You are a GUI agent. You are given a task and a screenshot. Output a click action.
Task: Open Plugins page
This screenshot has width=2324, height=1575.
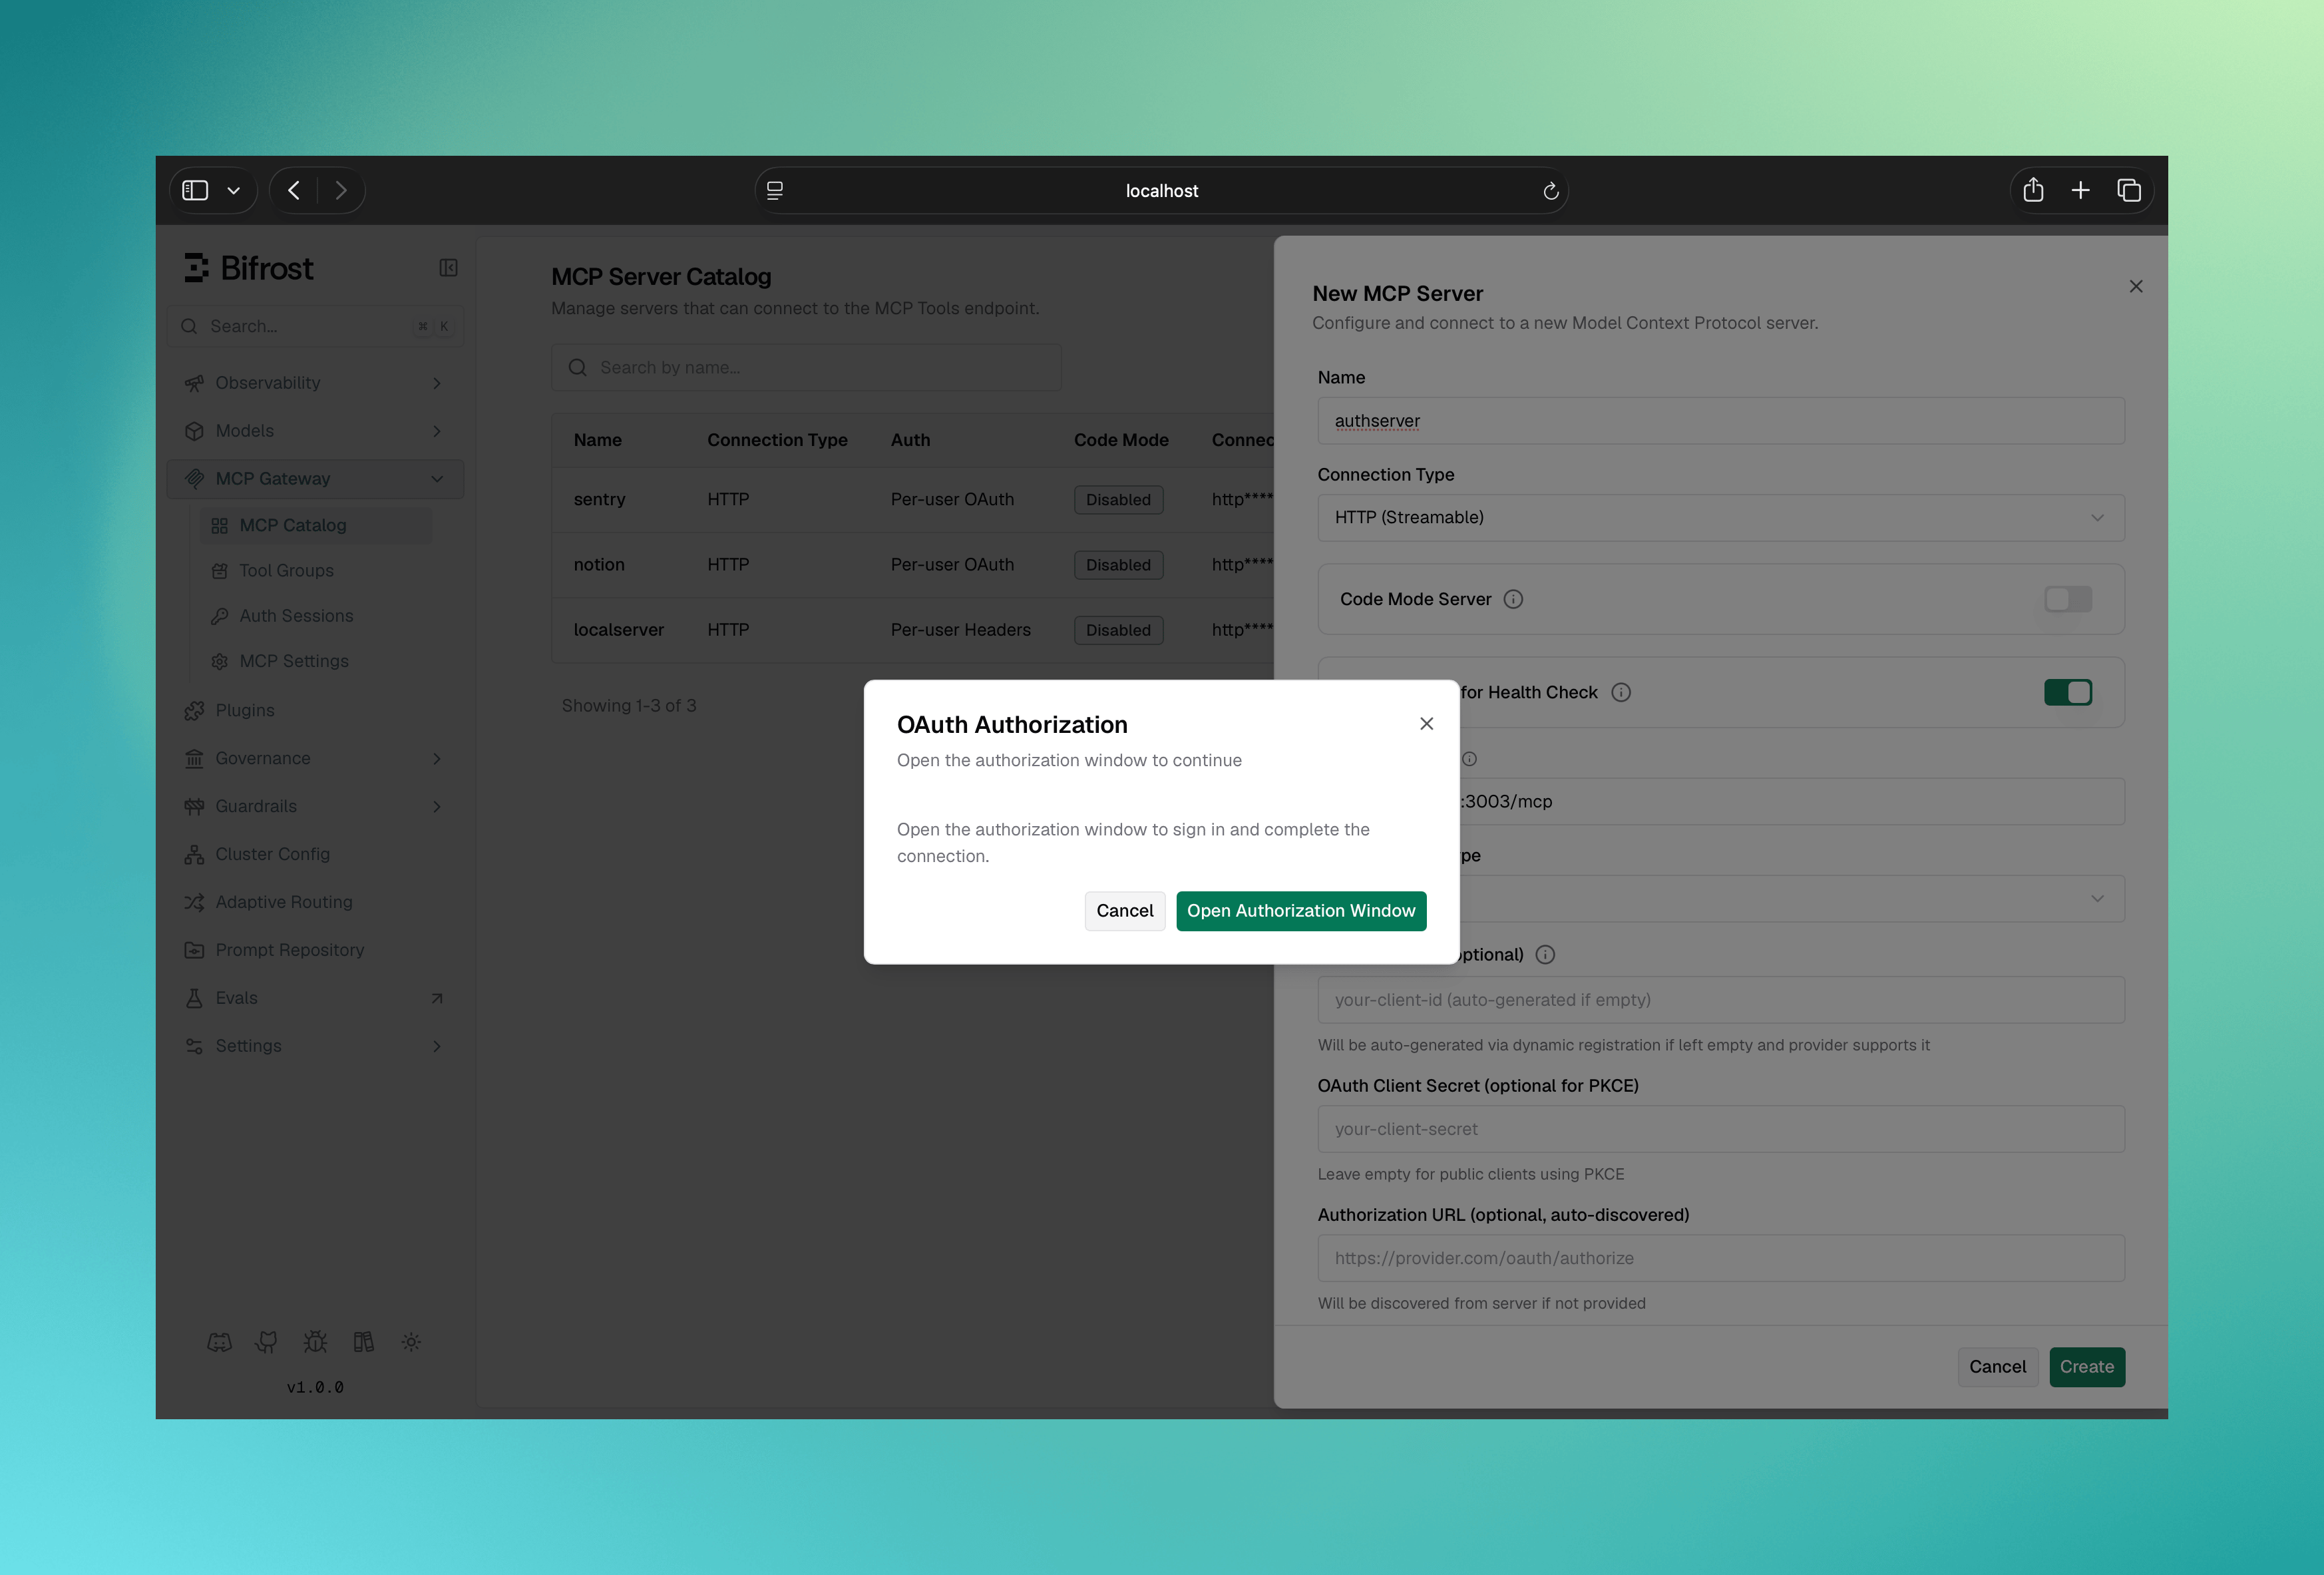click(x=315, y=710)
